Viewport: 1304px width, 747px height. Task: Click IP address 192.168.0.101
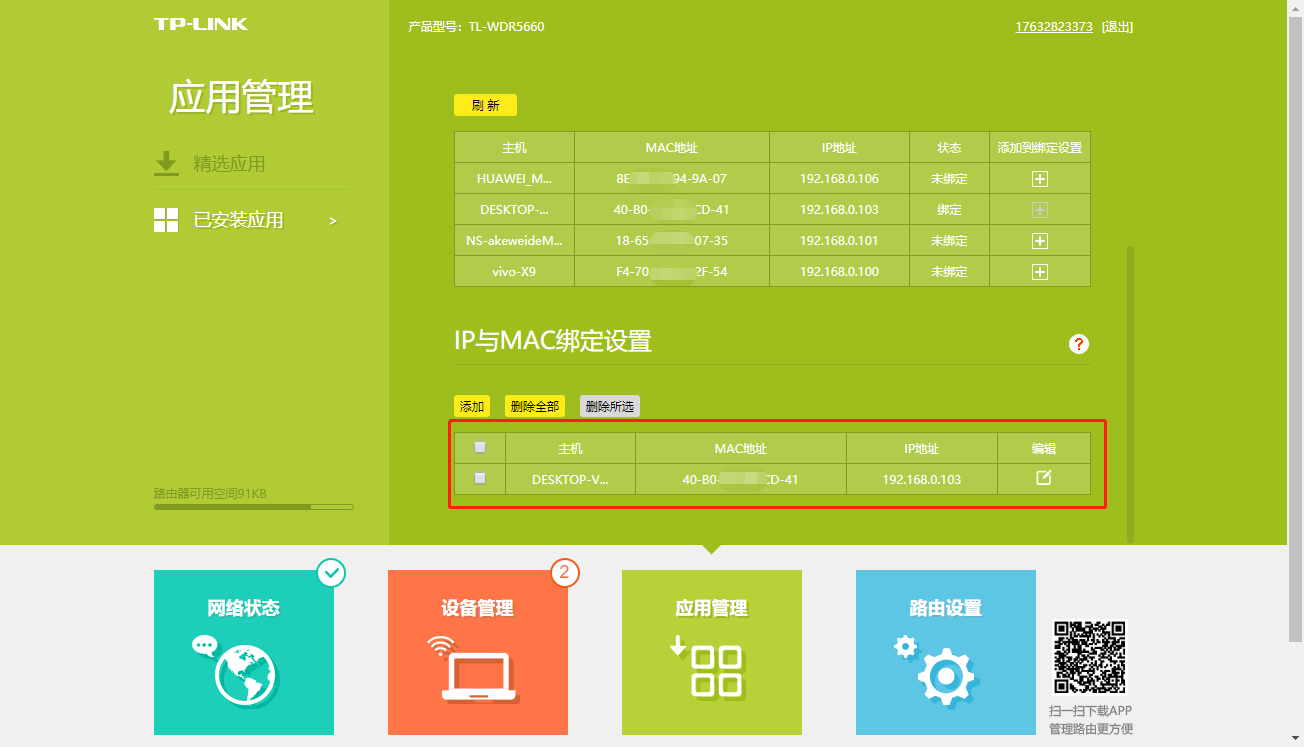coord(839,241)
